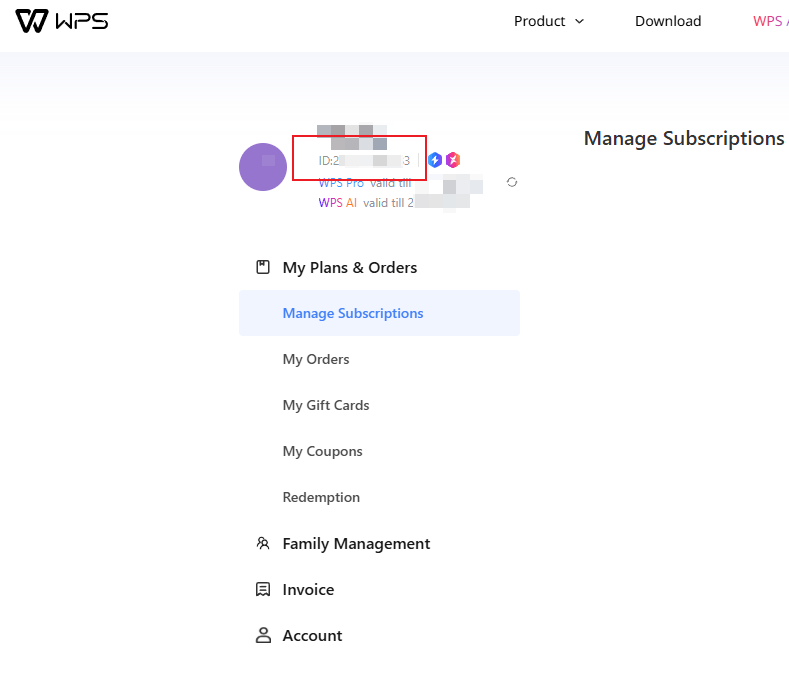Viewport: 789px width, 689px height.
Task: Click the Account person icon
Action: pyautogui.click(x=263, y=635)
